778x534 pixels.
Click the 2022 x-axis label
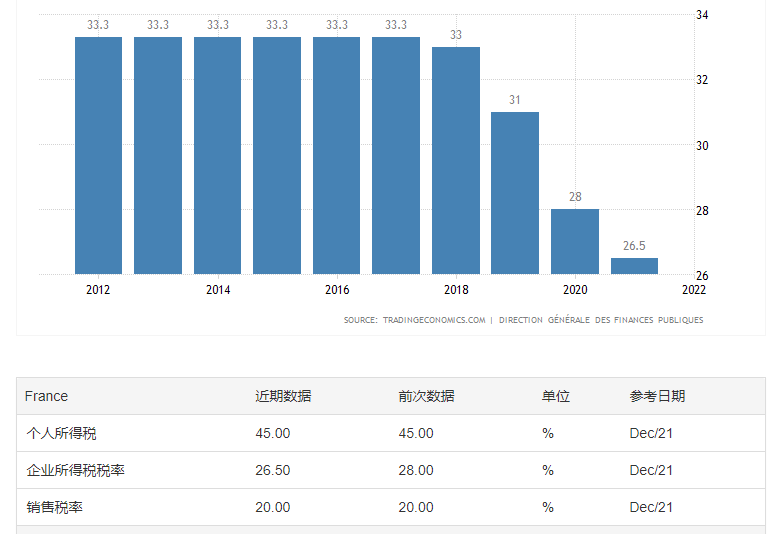click(693, 290)
